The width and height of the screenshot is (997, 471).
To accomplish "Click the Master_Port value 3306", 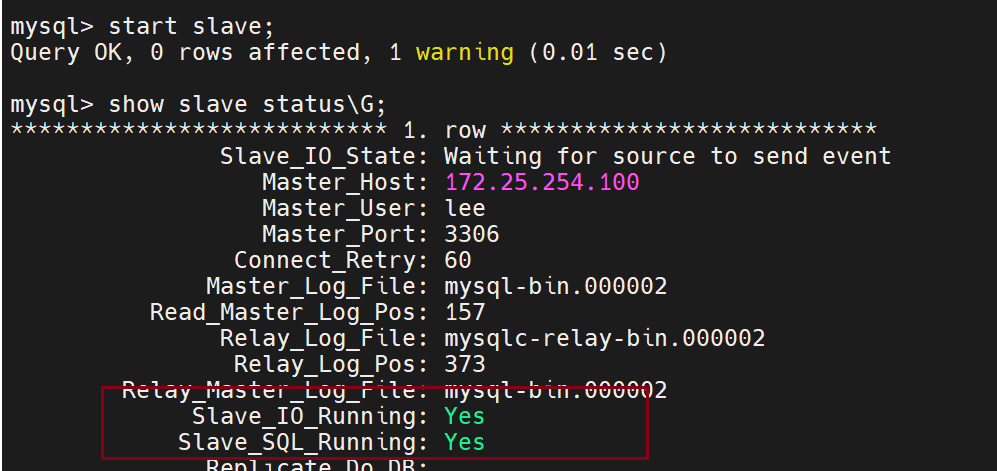I will pos(472,235).
